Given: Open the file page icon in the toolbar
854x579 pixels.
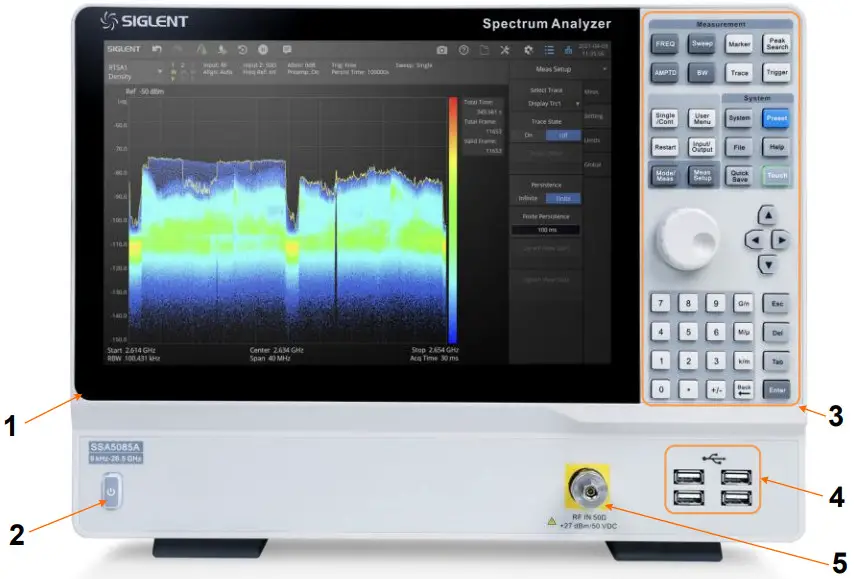Looking at the screenshot, I should tap(485, 50).
